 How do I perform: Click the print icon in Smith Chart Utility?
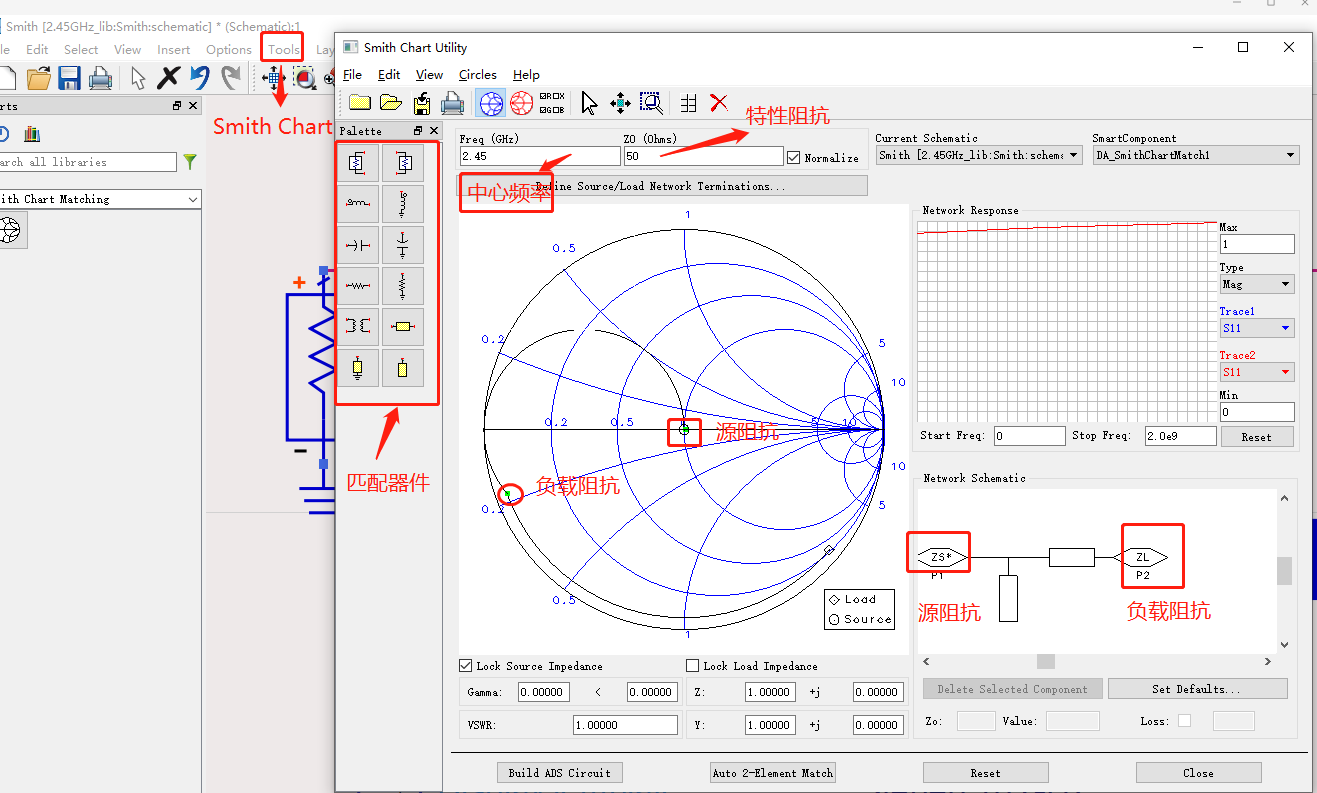(x=450, y=102)
